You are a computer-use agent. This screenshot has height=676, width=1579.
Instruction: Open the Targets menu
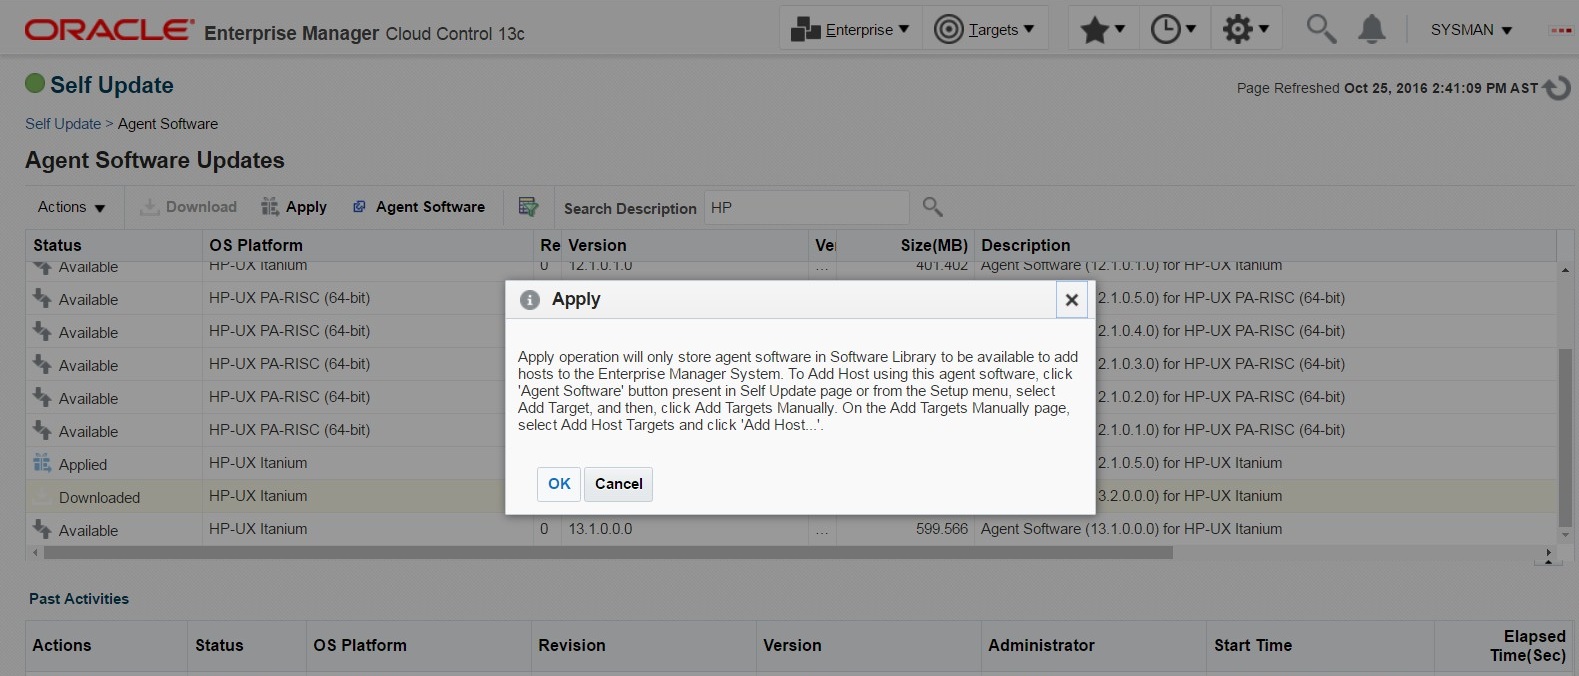click(x=985, y=29)
